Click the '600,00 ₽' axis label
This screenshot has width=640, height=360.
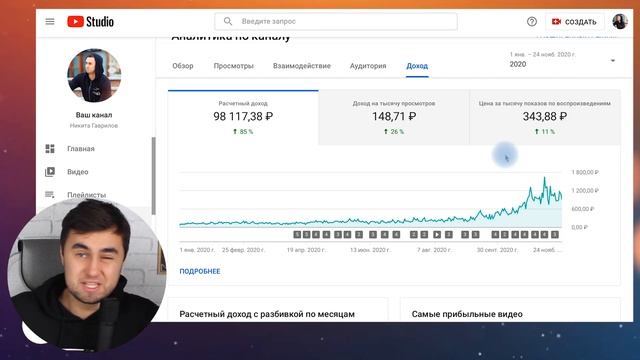click(583, 209)
